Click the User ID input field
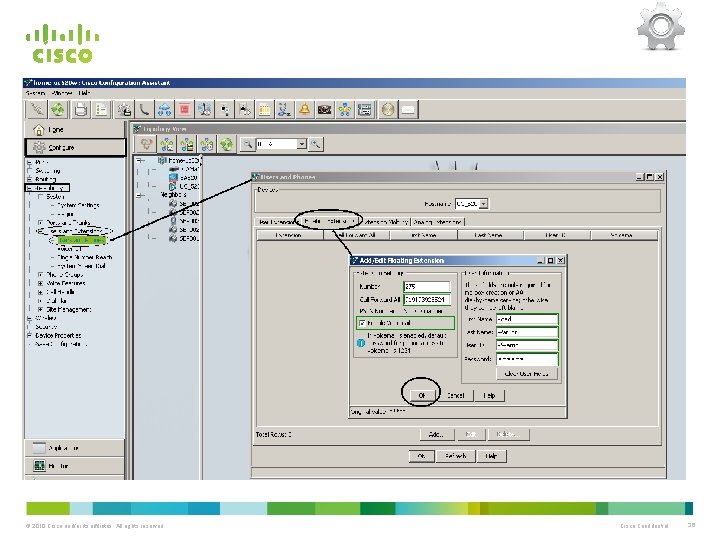 [x=527, y=345]
